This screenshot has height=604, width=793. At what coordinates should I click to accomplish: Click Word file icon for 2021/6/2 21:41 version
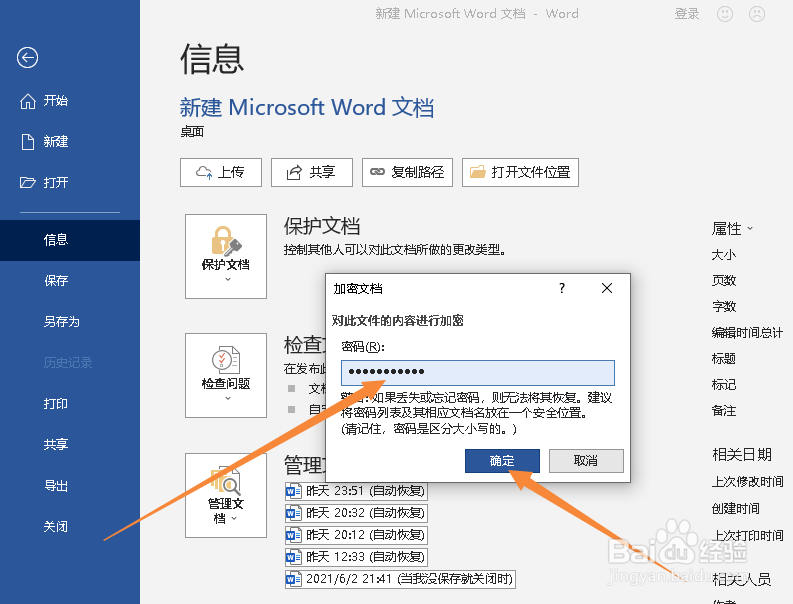point(293,579)
